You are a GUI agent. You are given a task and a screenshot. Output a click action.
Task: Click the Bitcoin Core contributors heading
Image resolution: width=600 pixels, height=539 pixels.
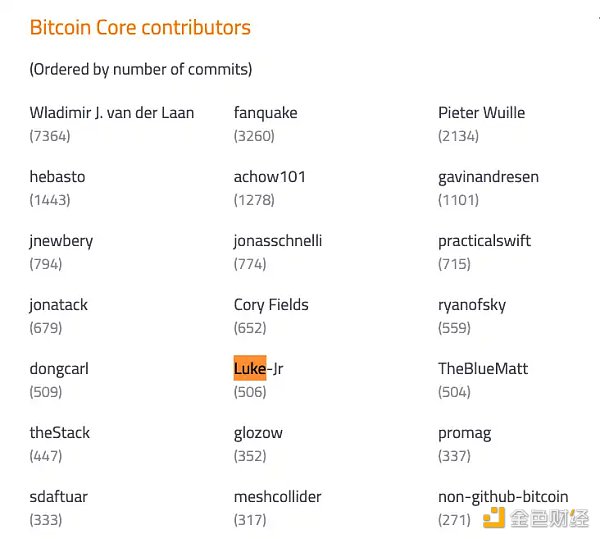[x=140, y=28]
